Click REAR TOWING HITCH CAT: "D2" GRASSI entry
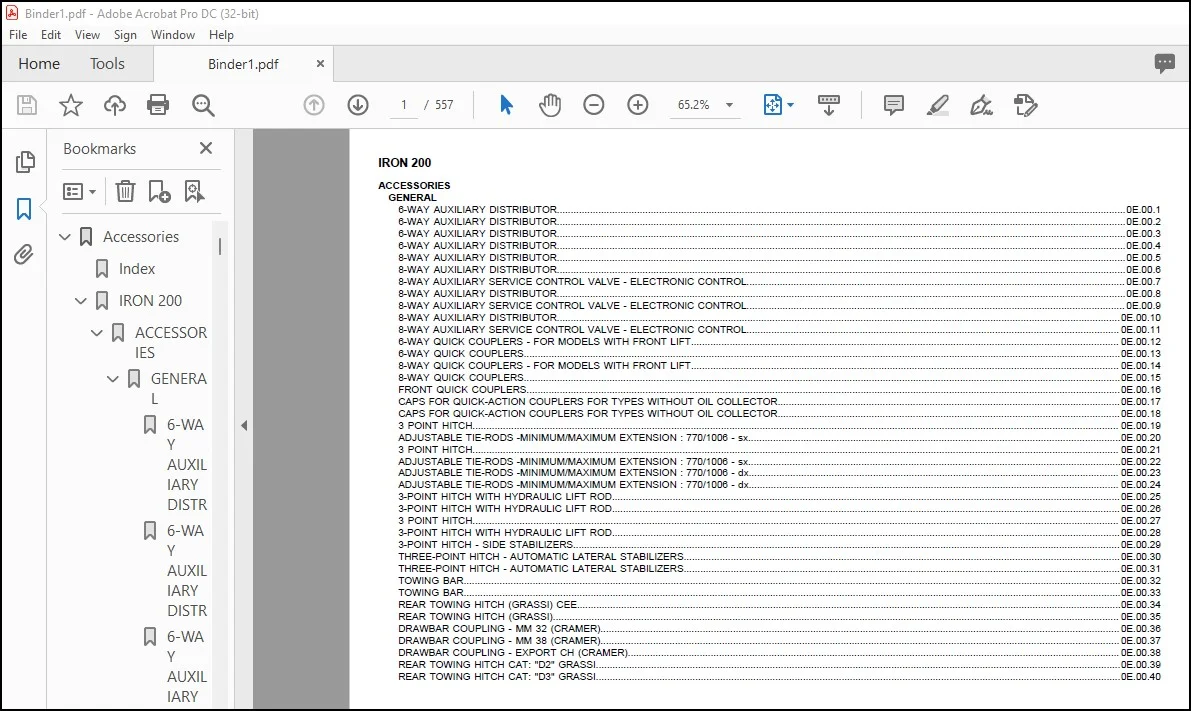This screenshot has height=711, width=1191. point(779,665)
